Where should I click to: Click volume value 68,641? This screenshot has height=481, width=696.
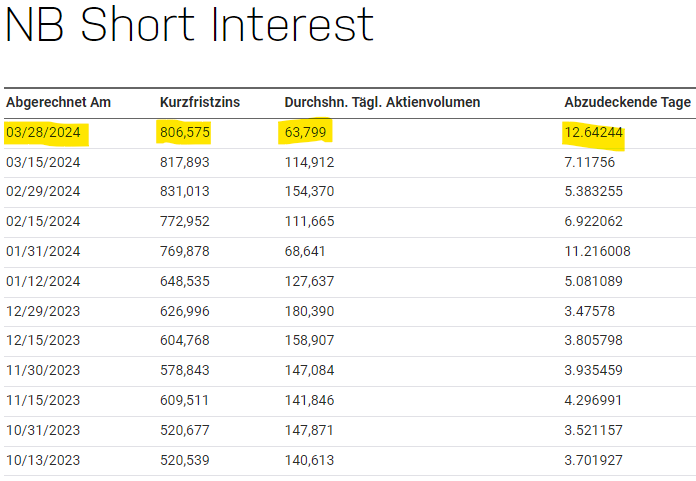(305, 252)
